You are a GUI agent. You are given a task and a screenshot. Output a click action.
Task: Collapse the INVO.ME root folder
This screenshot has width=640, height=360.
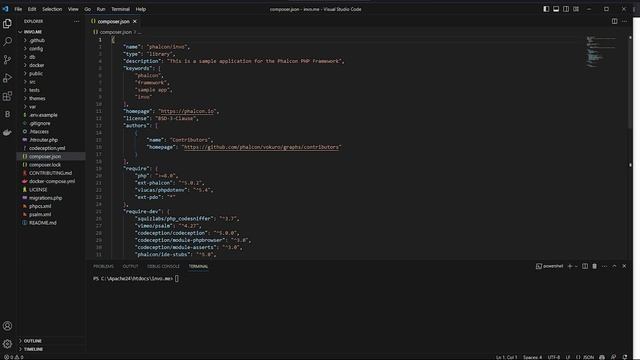pos(33,32)
